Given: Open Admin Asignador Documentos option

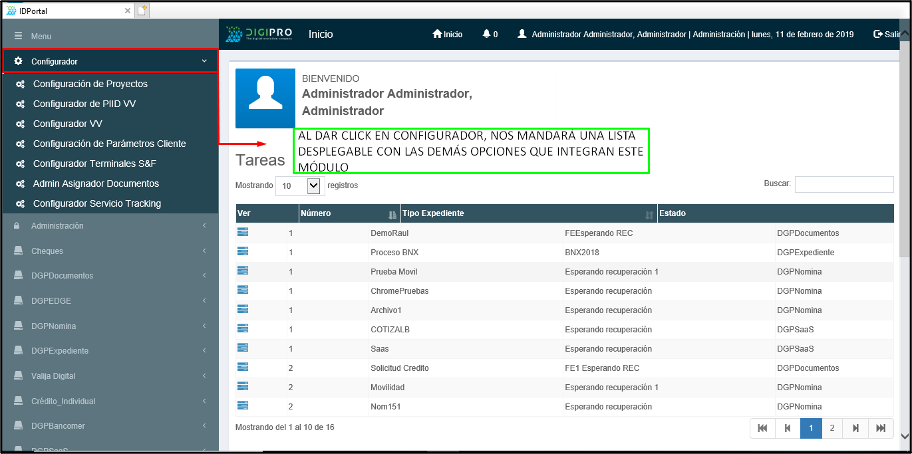Looking at the screenshot, I should point(95,184).
